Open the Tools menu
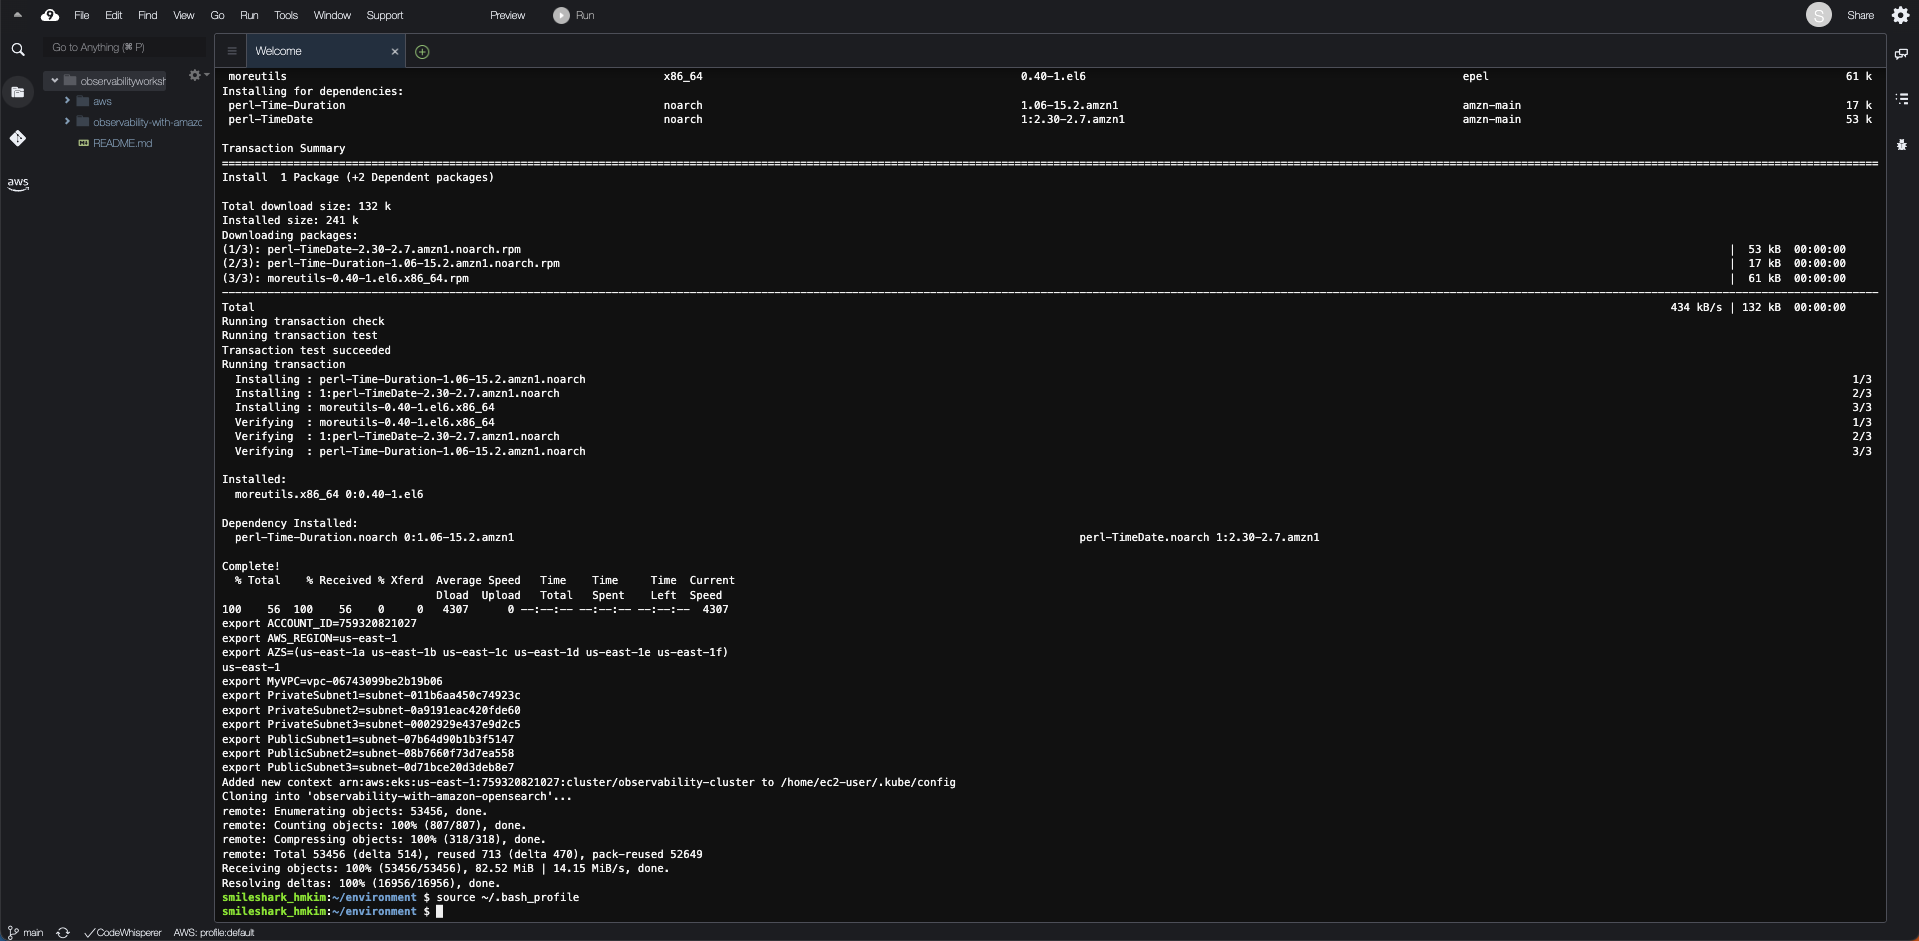Screen dimensions: 1919x941 [x=286, y=15]
